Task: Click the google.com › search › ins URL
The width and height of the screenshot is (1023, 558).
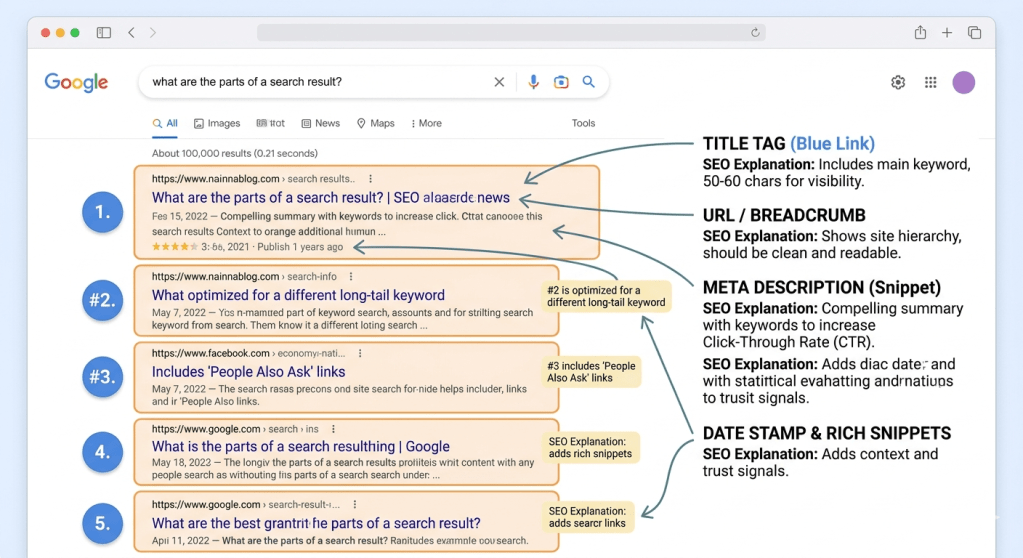Action: [235, 429]
